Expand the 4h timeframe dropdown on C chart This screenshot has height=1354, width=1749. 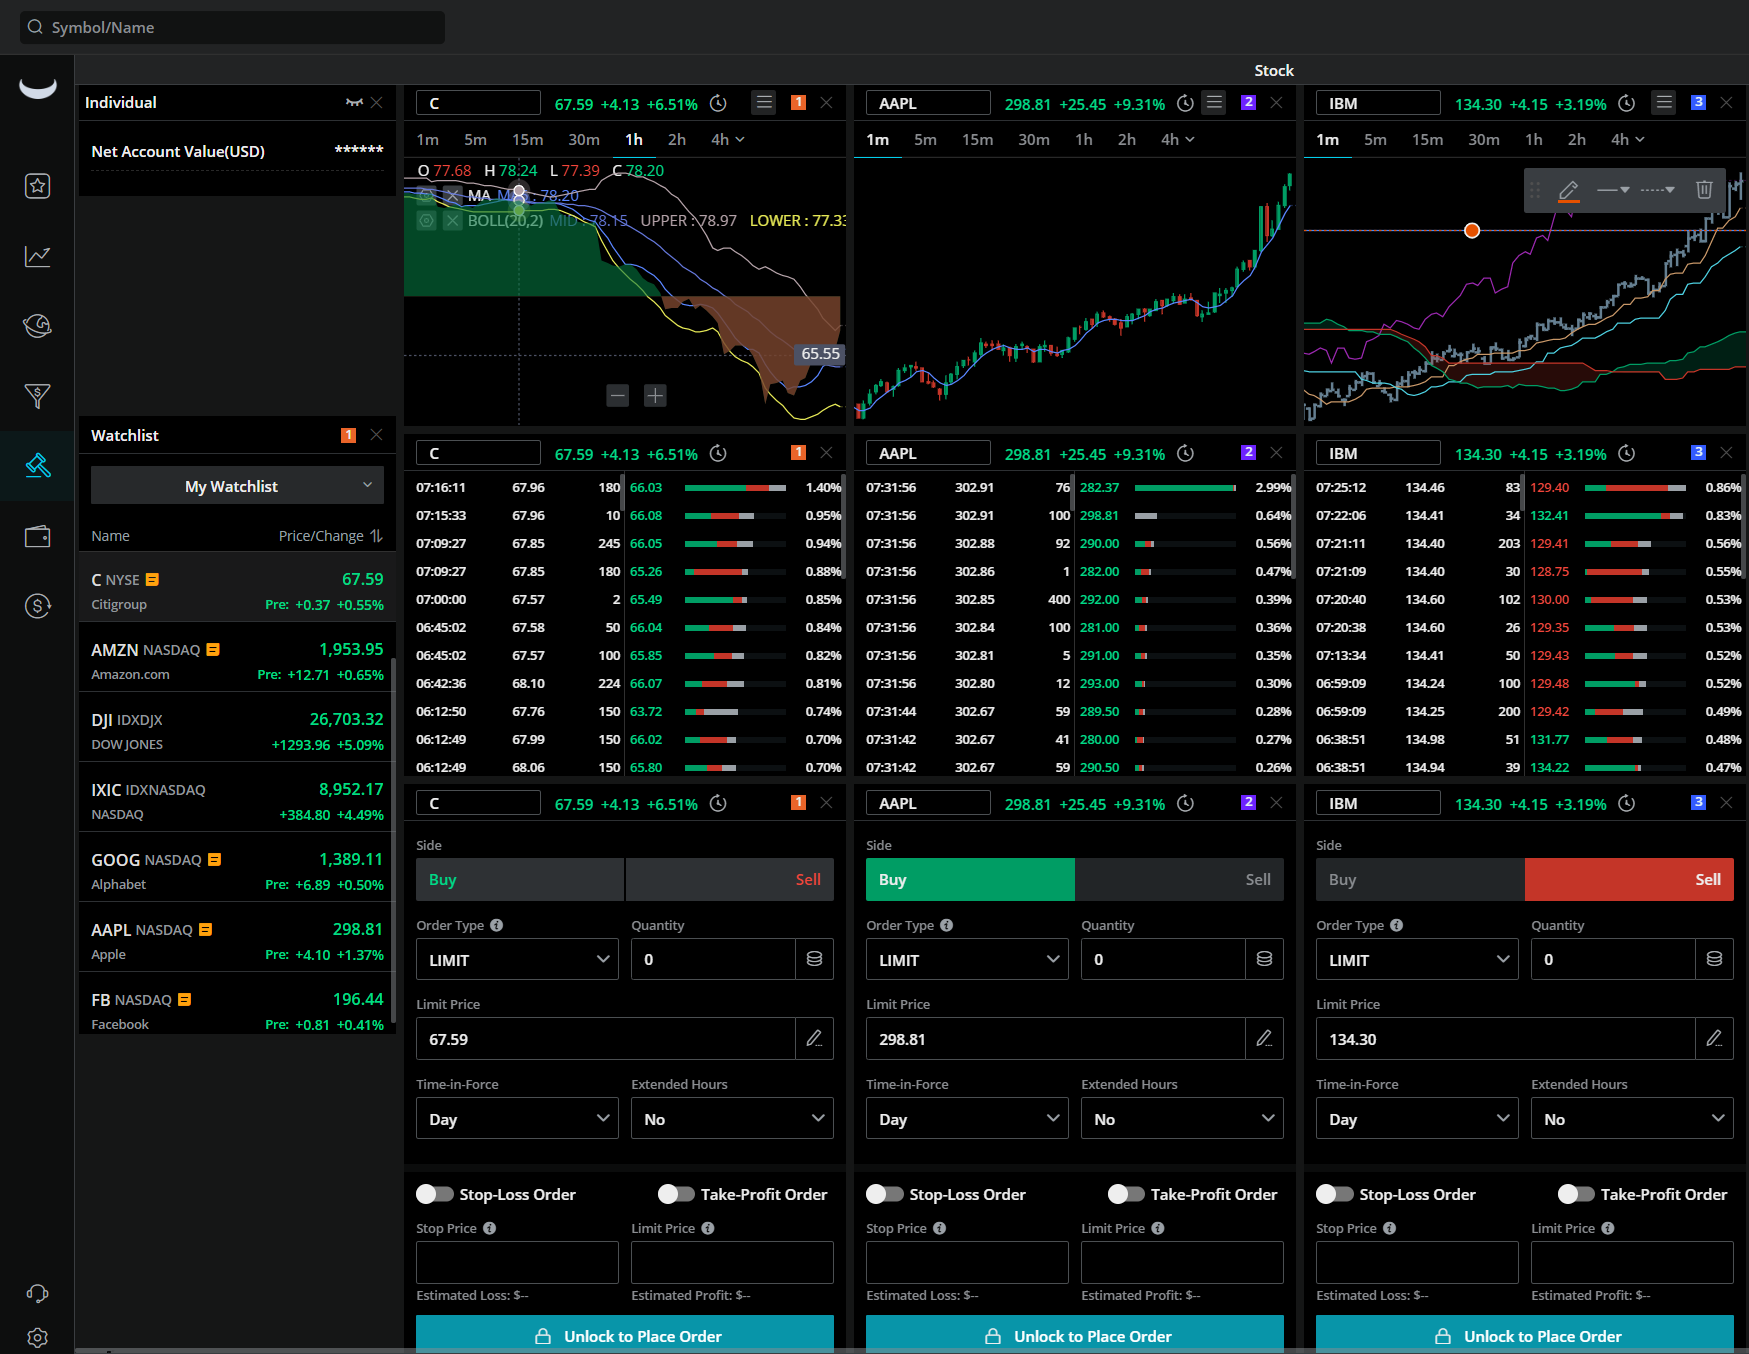(728, 139)
